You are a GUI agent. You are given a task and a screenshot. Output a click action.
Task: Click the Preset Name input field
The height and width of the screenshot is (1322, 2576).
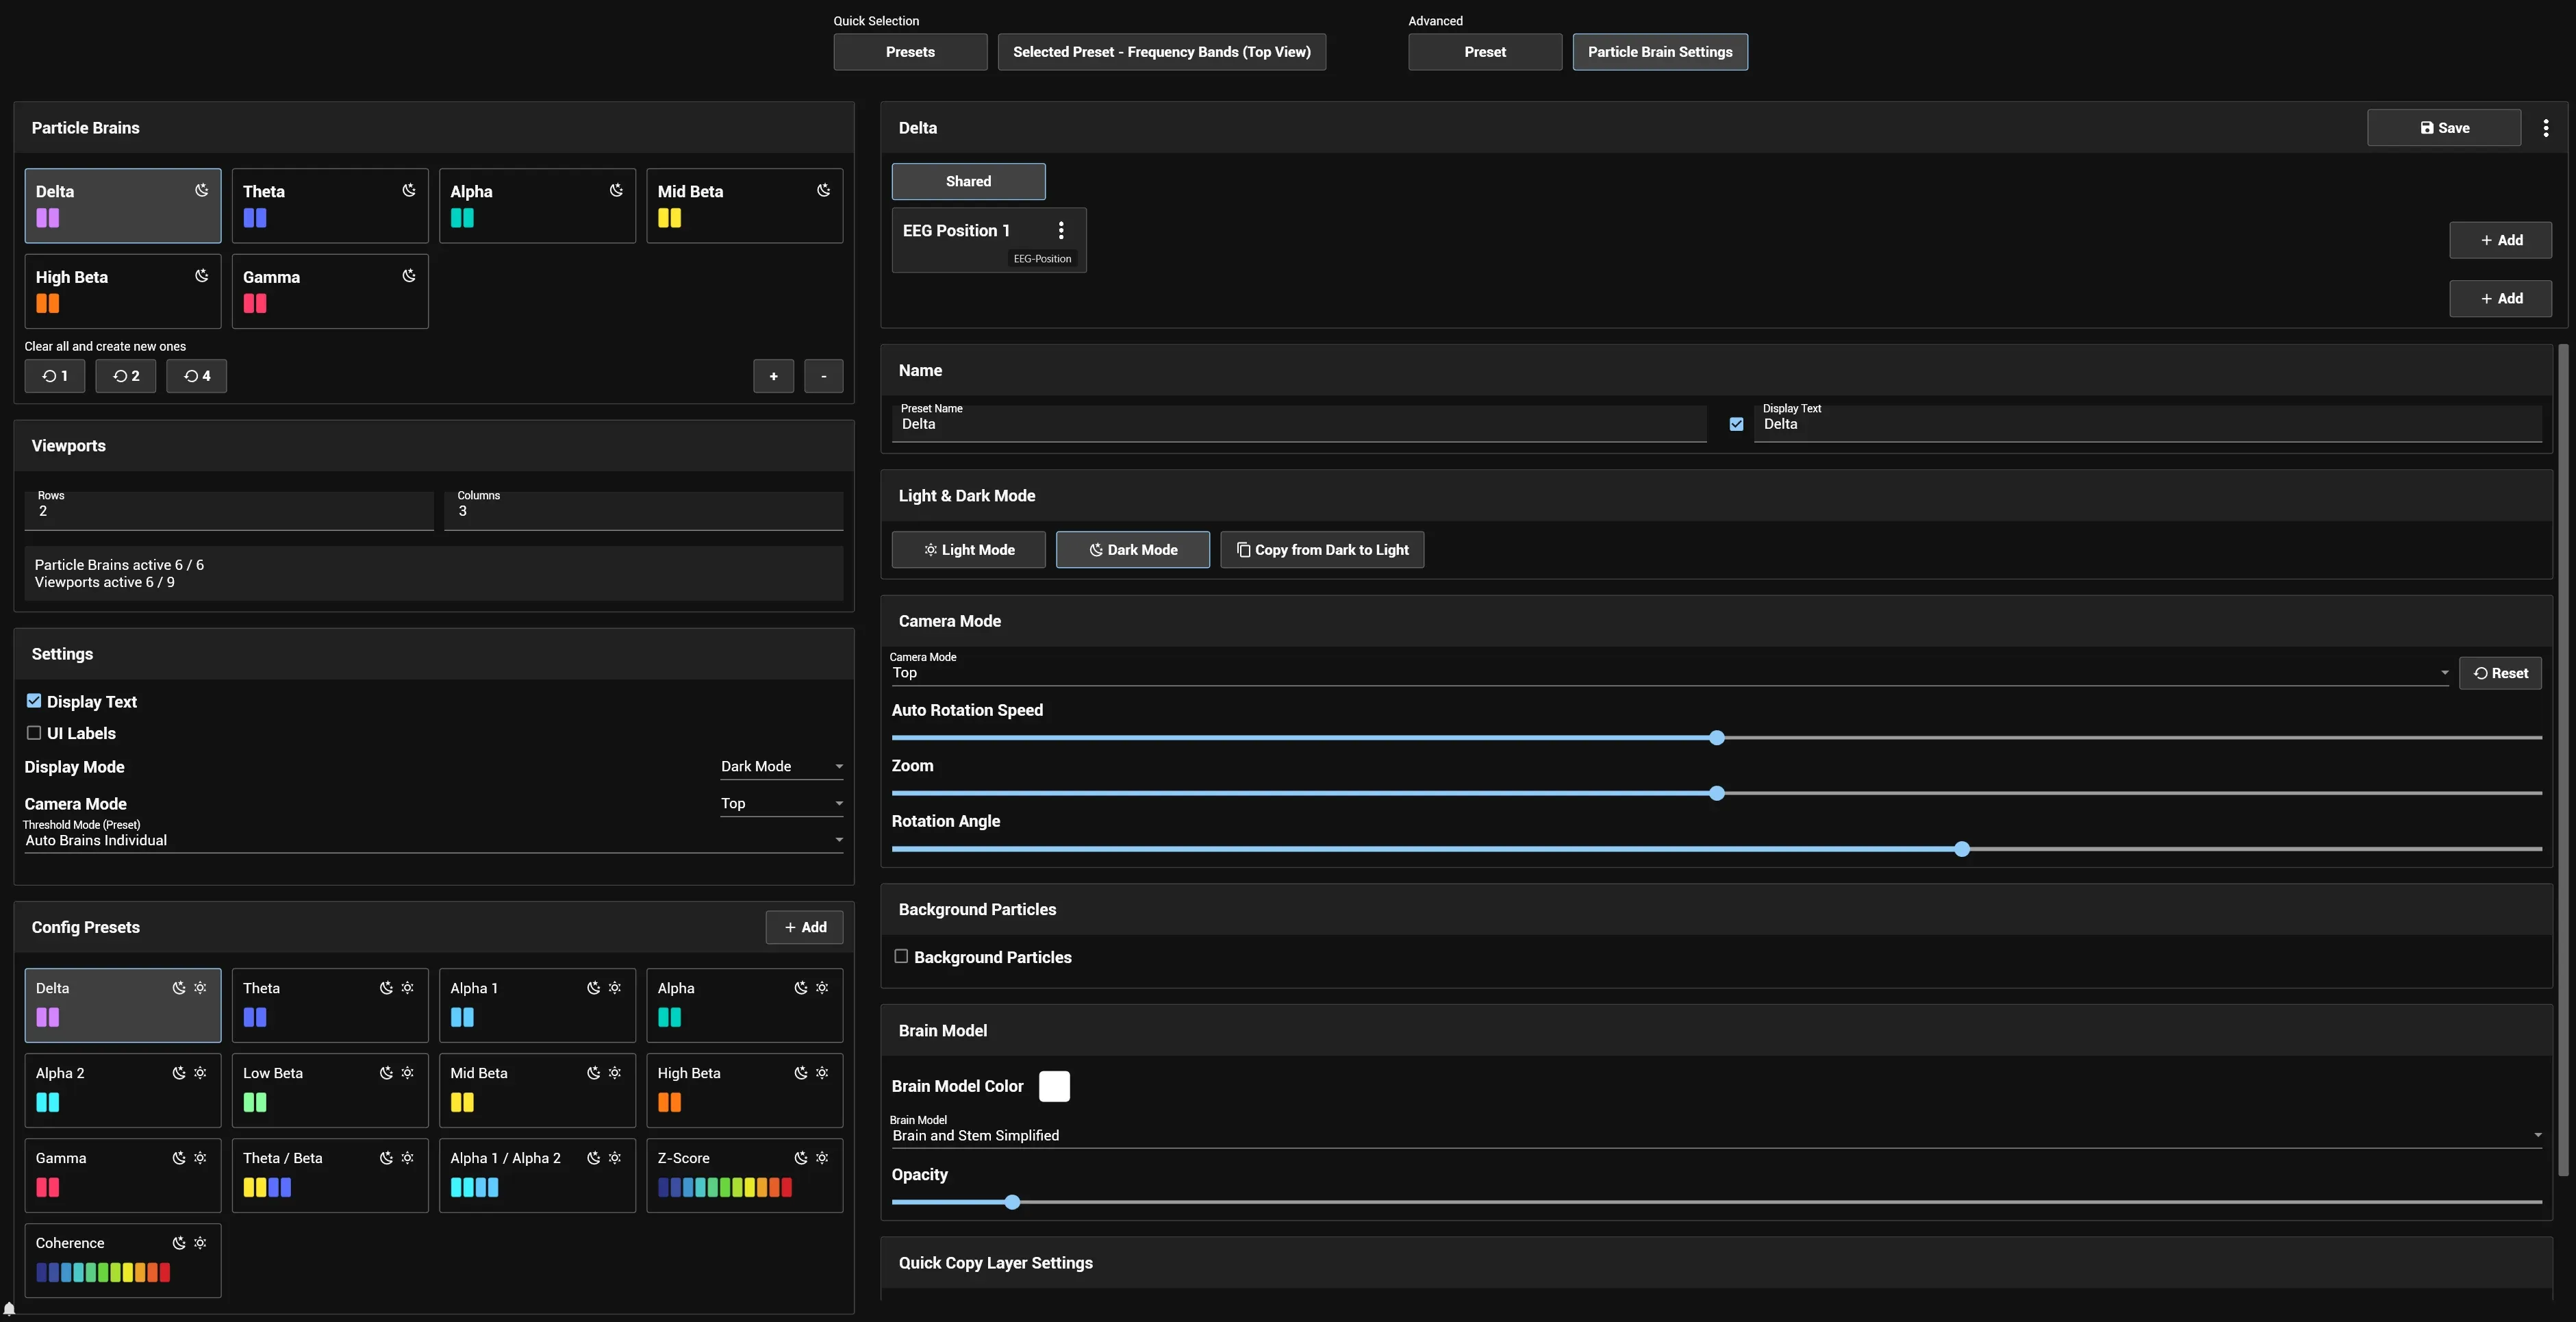pyautogui.click(x=1299, y=423)
